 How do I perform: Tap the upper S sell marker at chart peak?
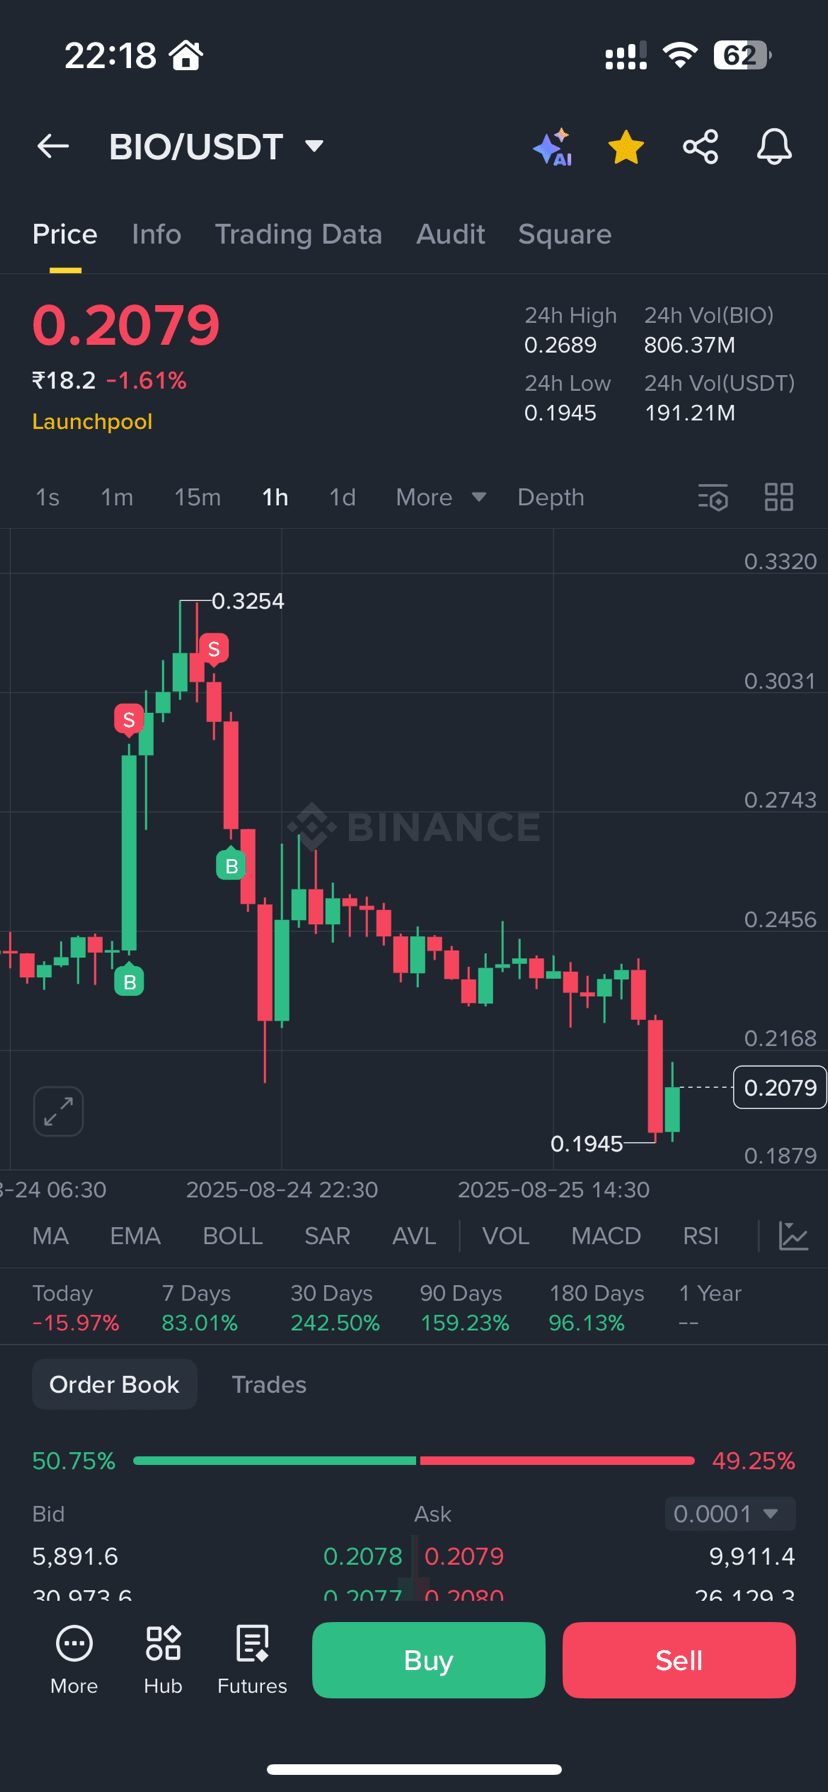[213, 650]
